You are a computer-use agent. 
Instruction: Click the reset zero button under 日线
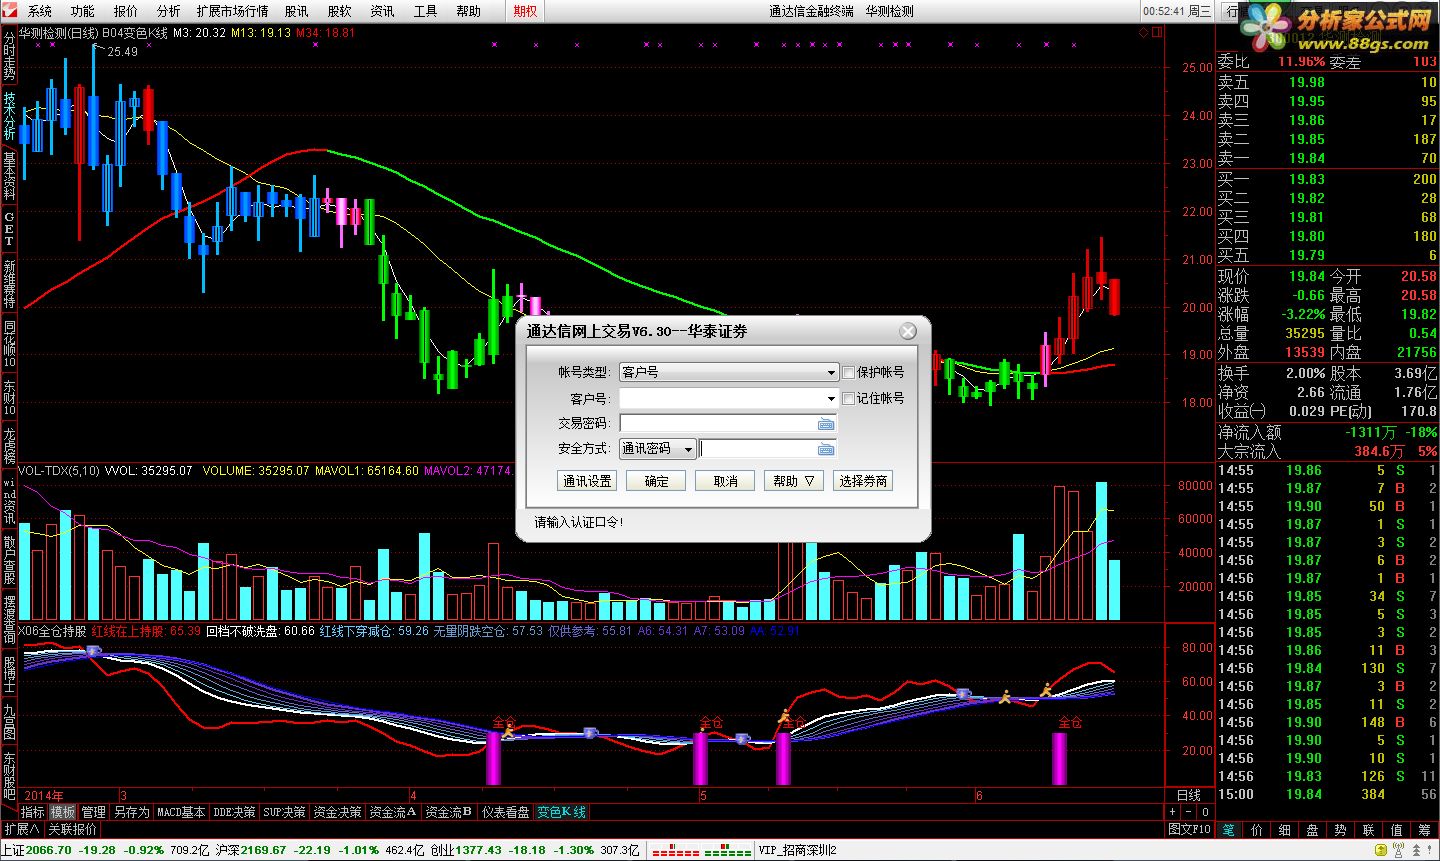pos(1205,812)
